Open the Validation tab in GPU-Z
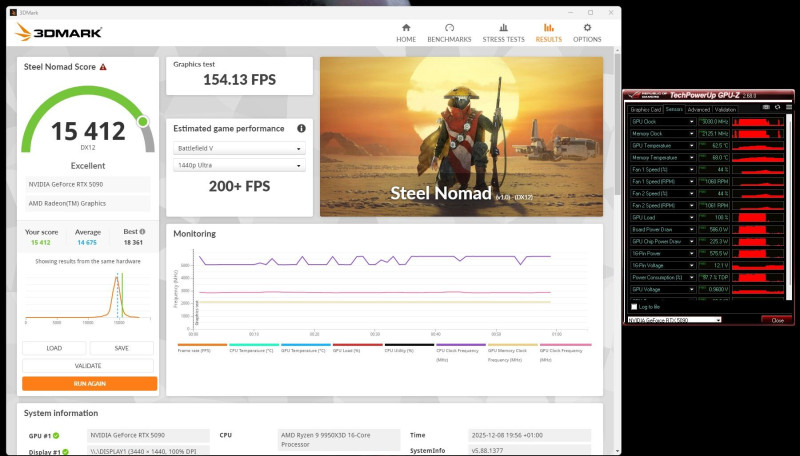The height and width of the screenshot is (456, 800). (x=725, y=110)
